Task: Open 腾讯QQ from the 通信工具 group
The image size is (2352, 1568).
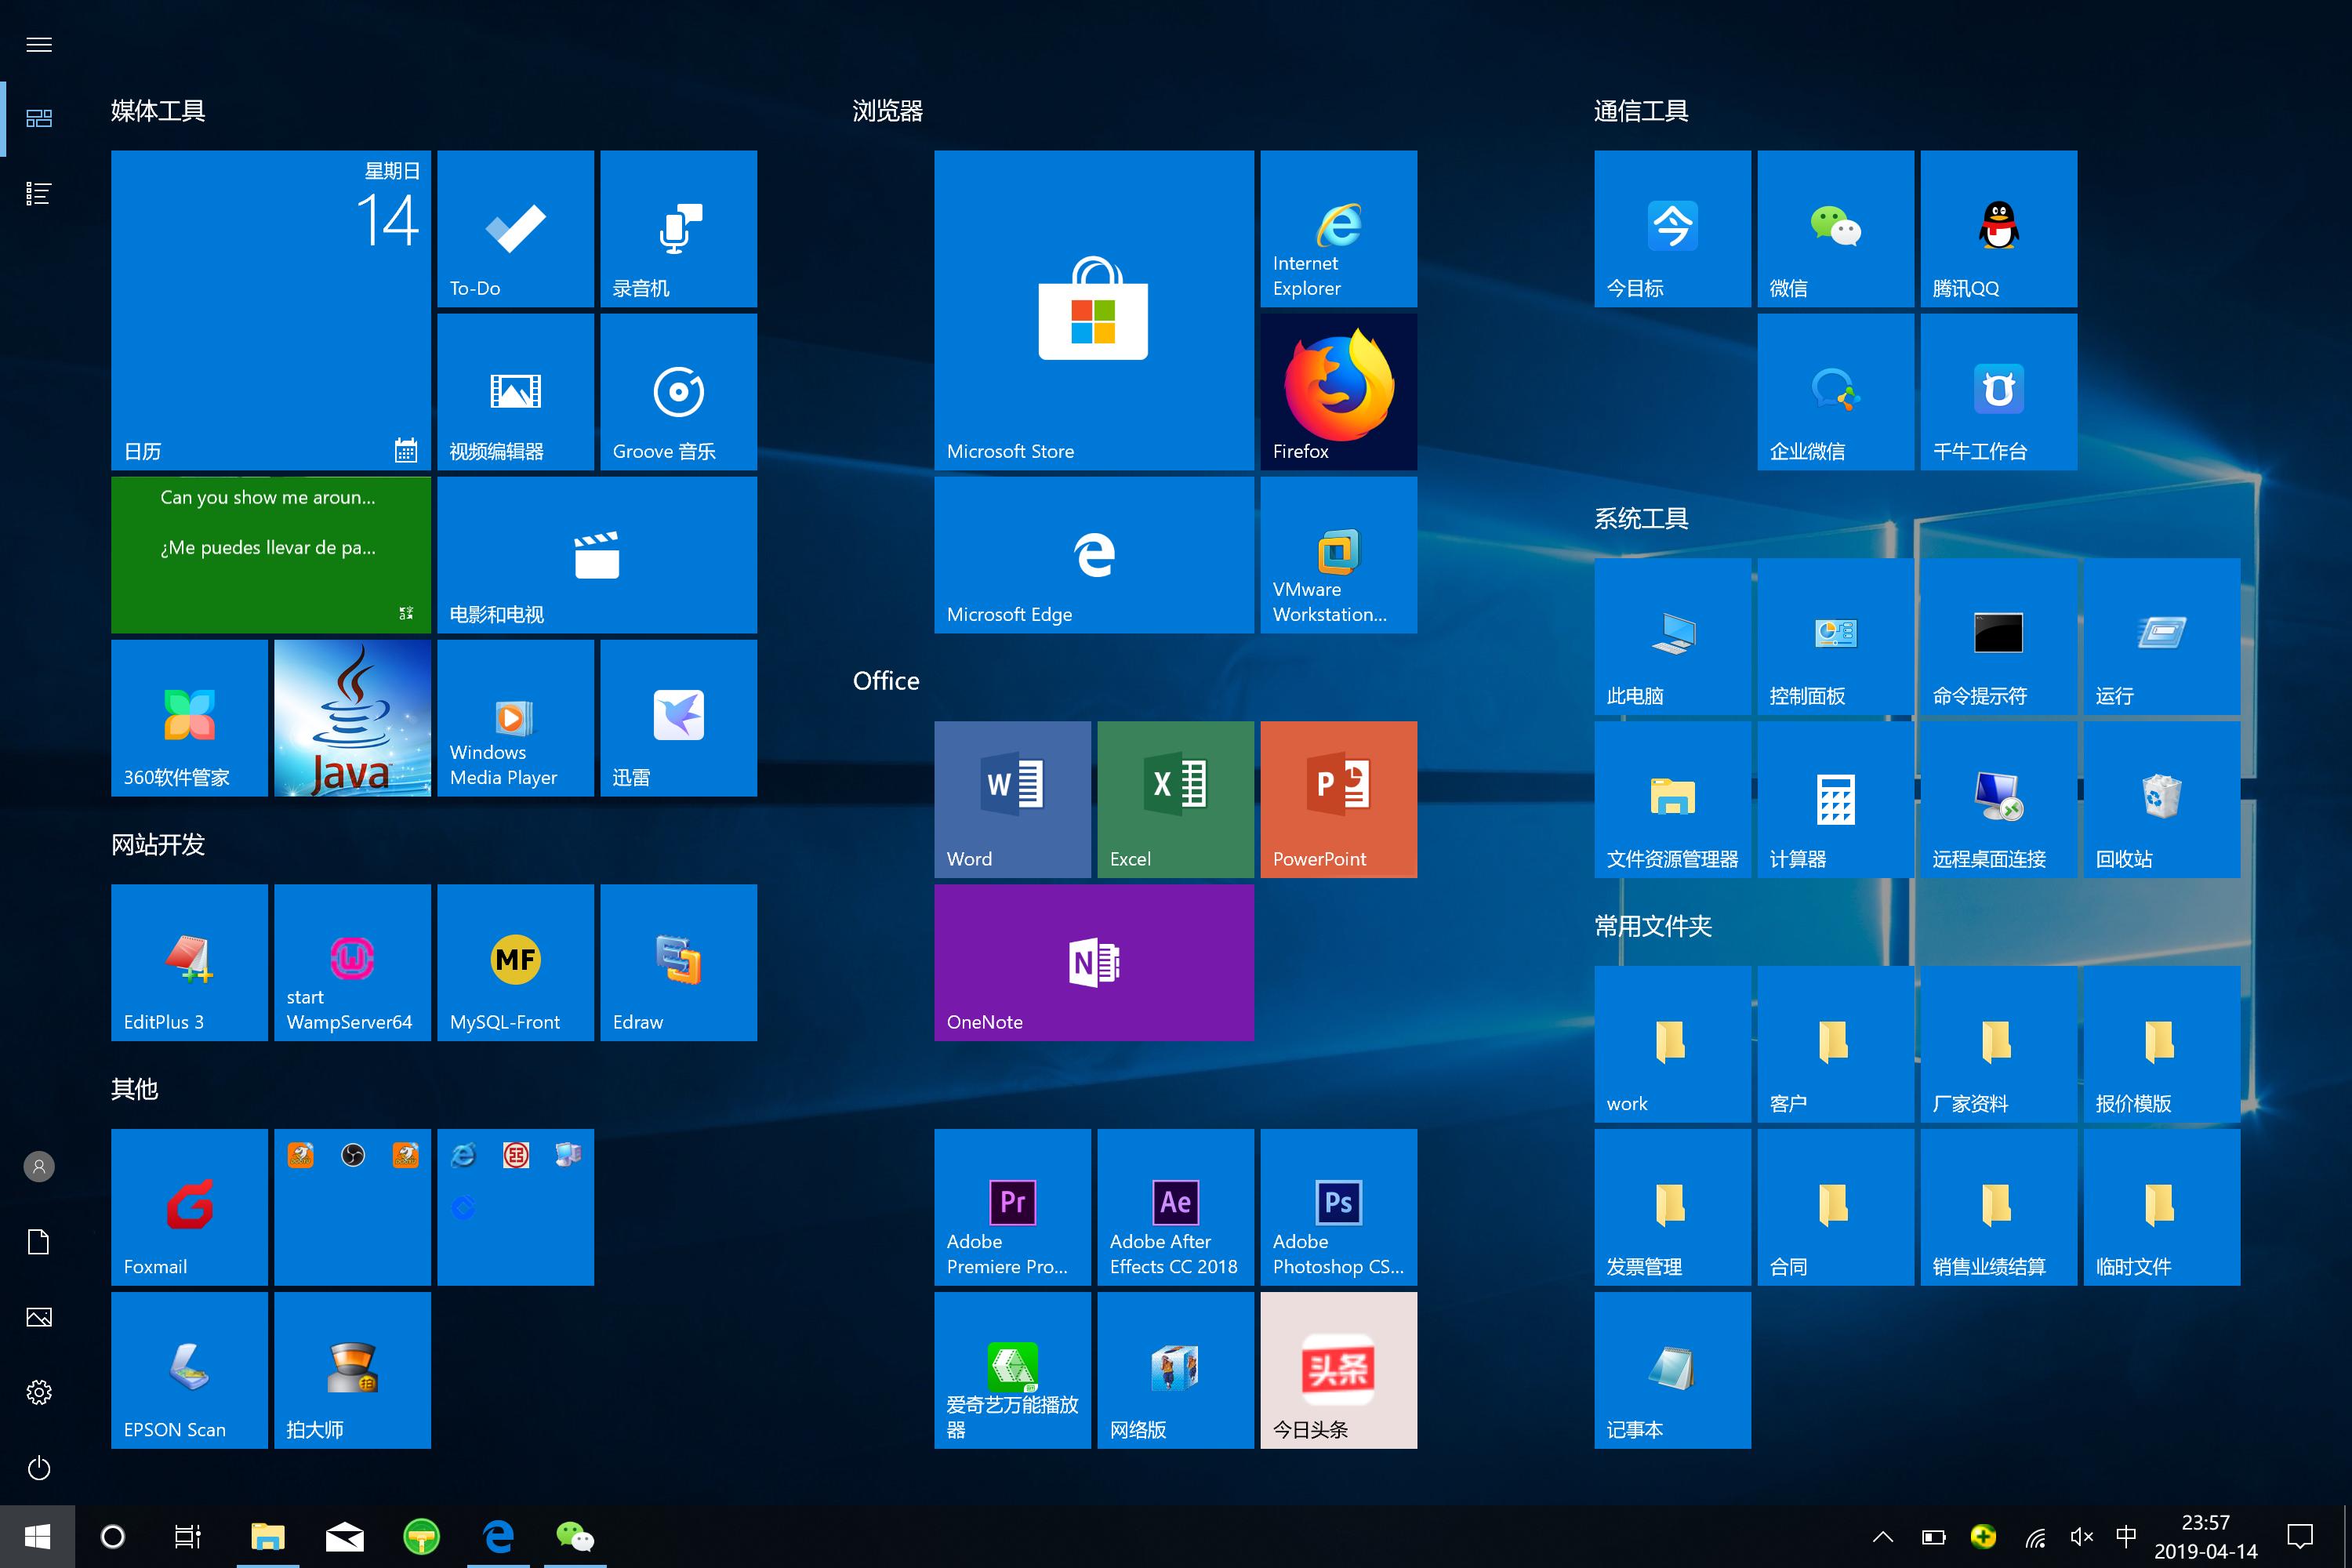Action: [1998, 228]
